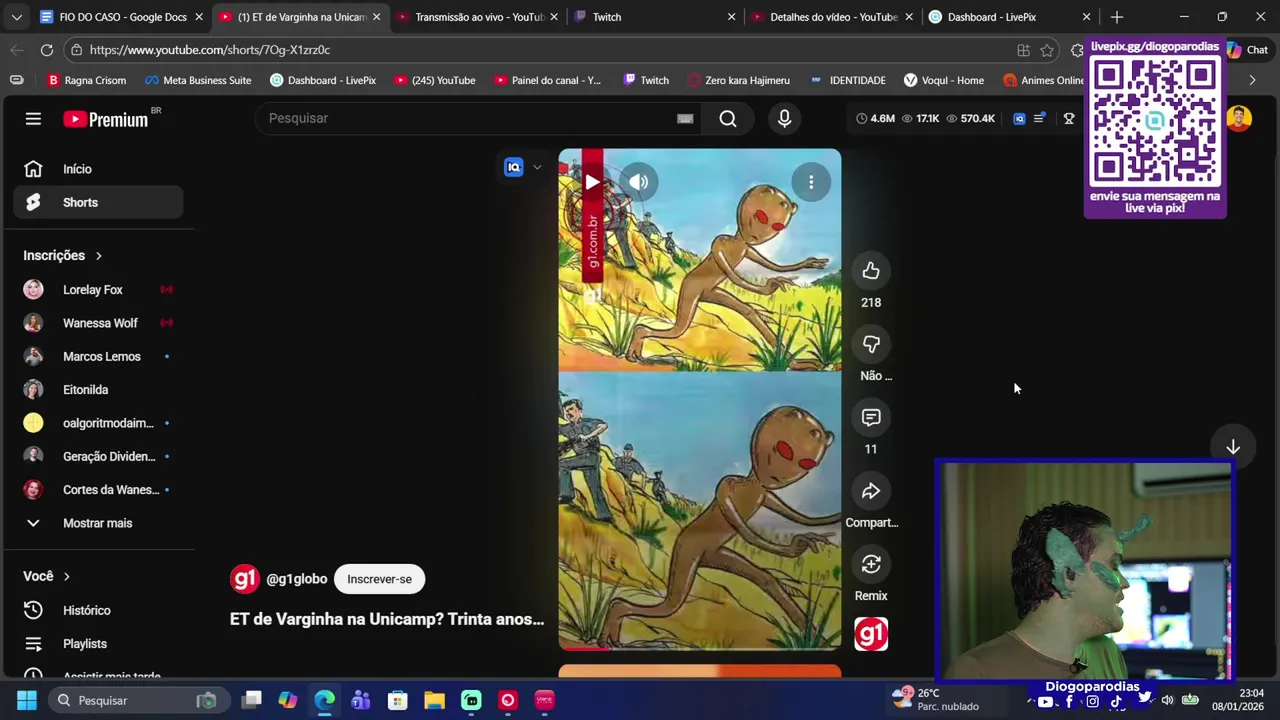Screen dimensions: 1280x720
Task: Open the Remix option
Action: tap(871, 564)
